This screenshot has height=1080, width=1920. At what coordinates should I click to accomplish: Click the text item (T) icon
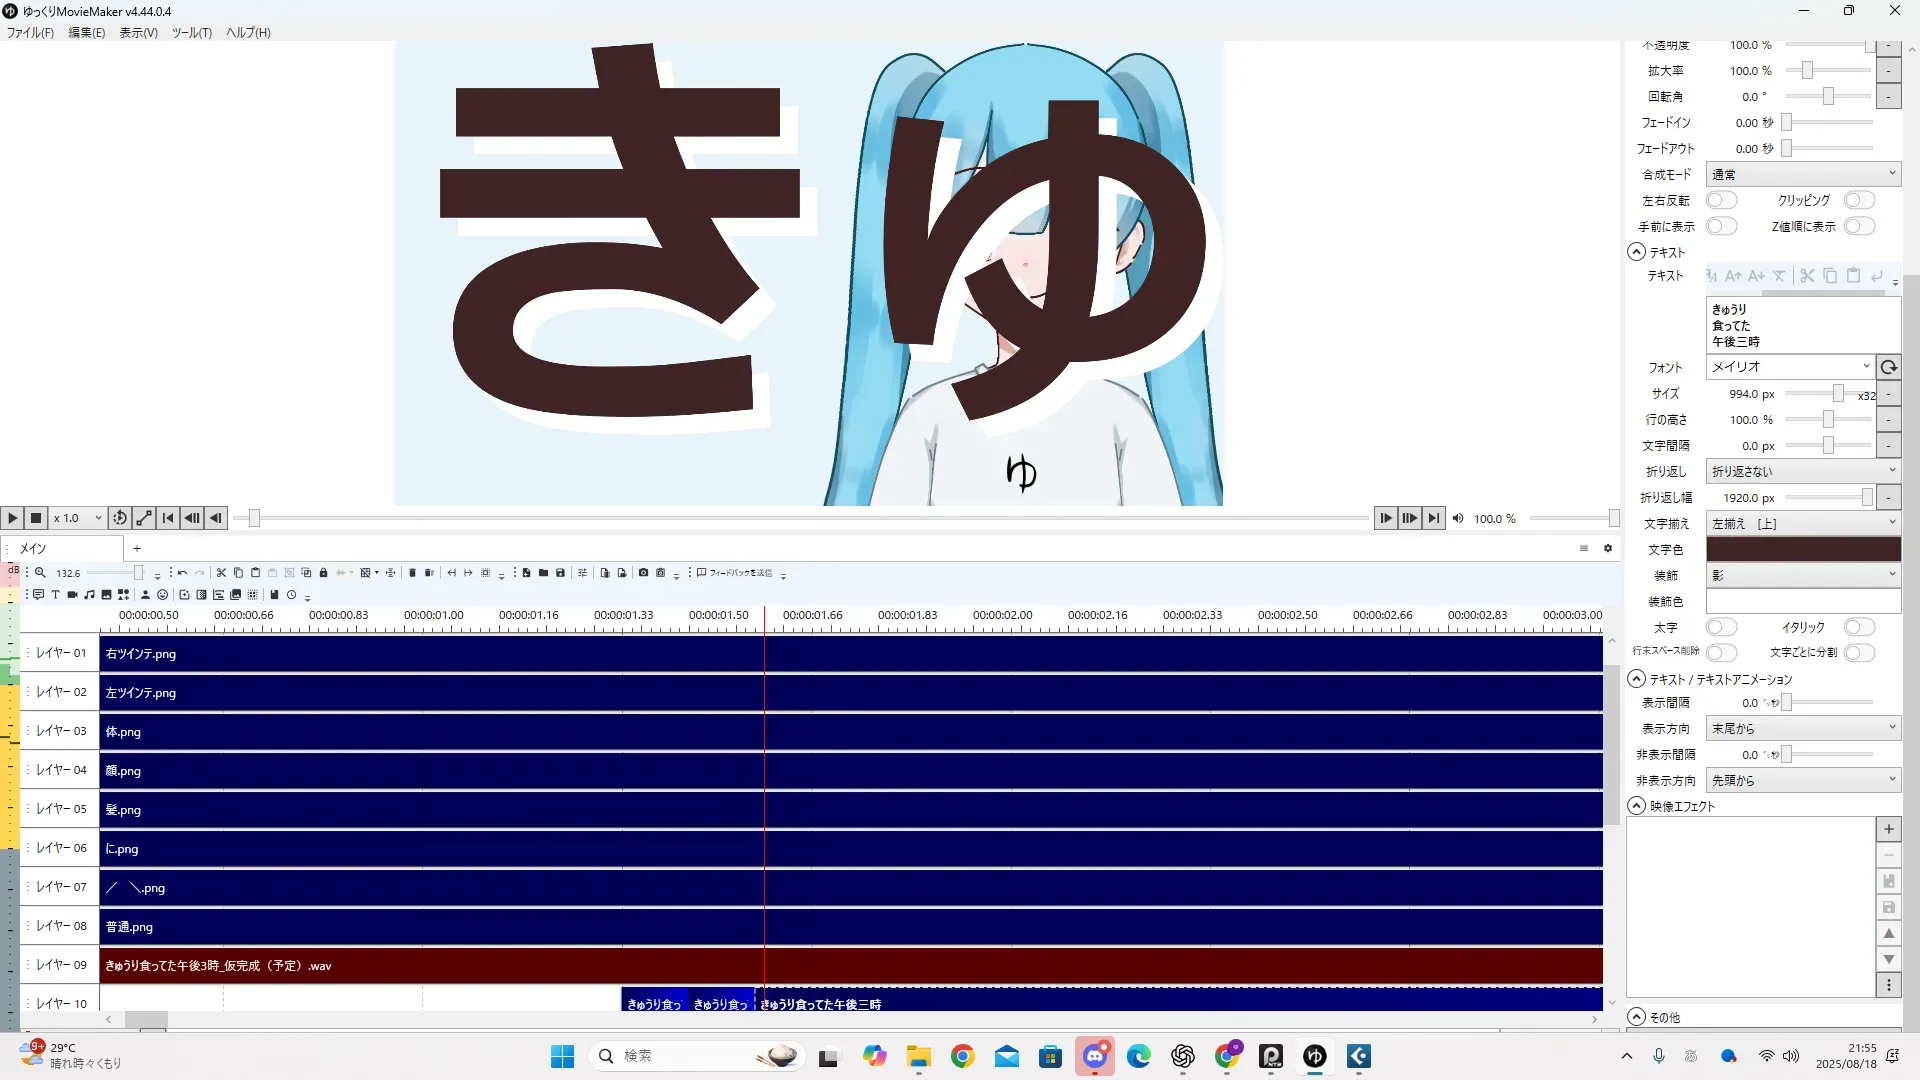[x=55, y=595]
